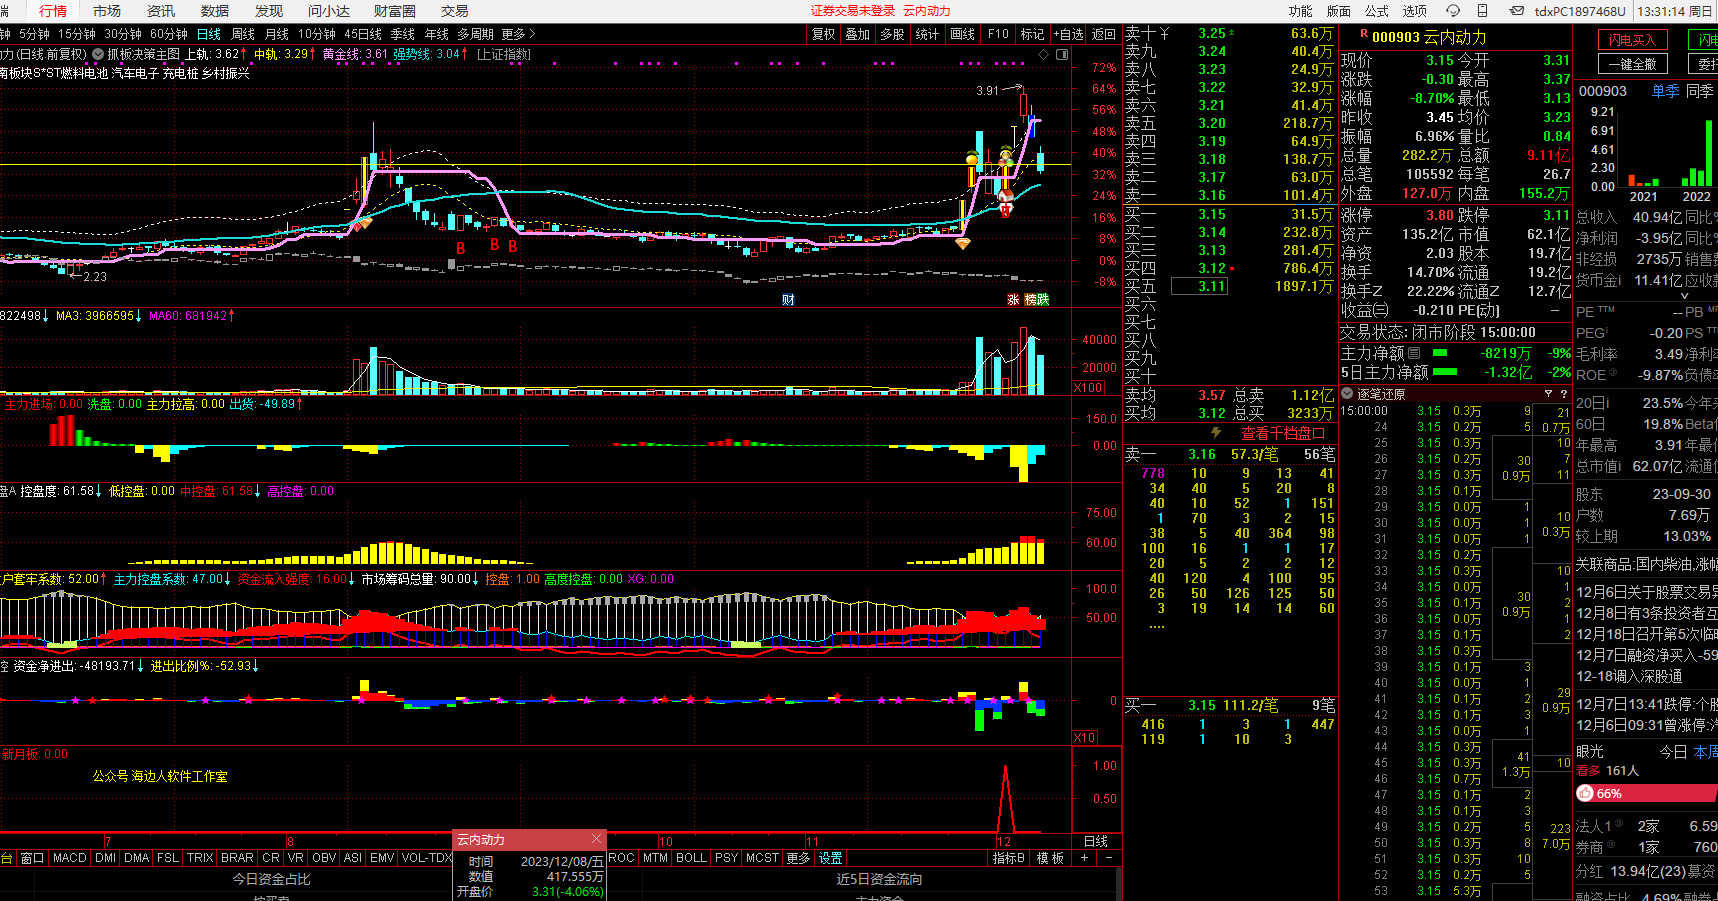Image resolution: width=1718 pixels, height=901 pixels.
Task: Click the yen symbol next to 卖十
Action: point(1164,33)
